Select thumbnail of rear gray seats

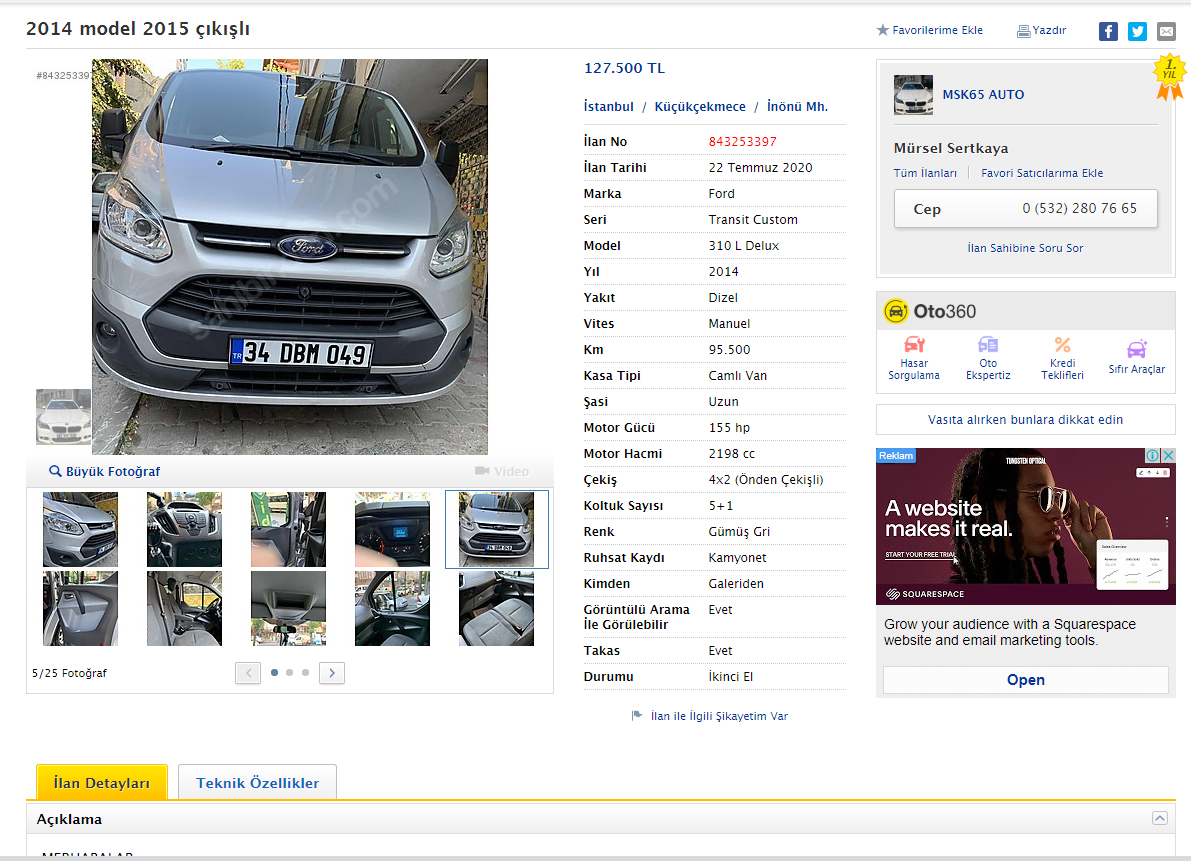coord(497,608)
